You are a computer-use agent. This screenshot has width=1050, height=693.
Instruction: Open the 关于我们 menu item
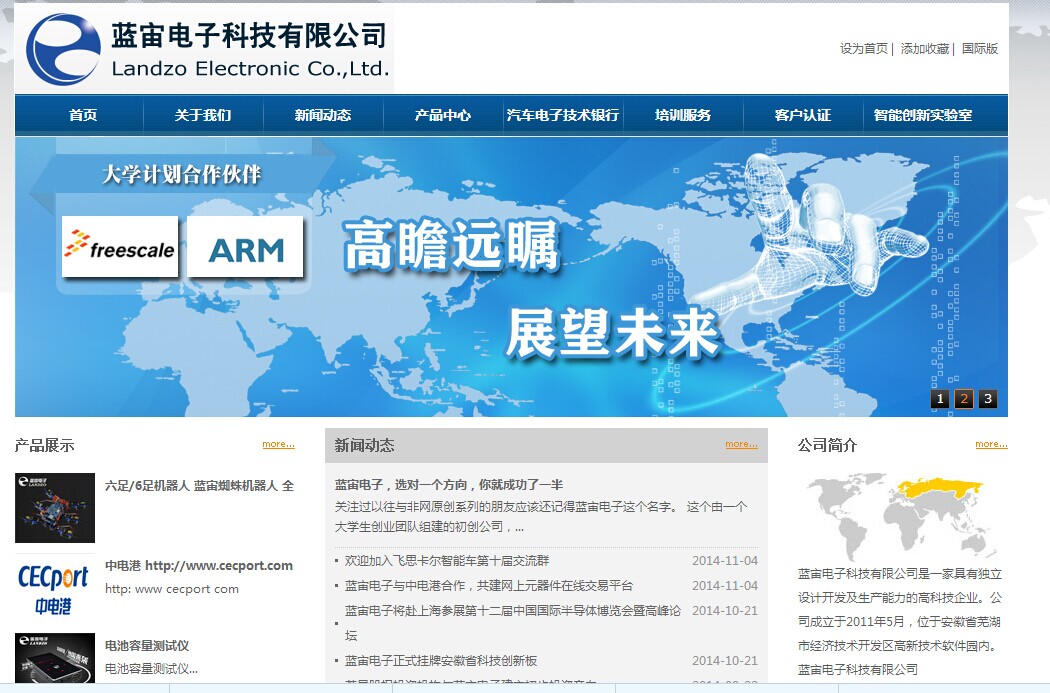[203, 115]
